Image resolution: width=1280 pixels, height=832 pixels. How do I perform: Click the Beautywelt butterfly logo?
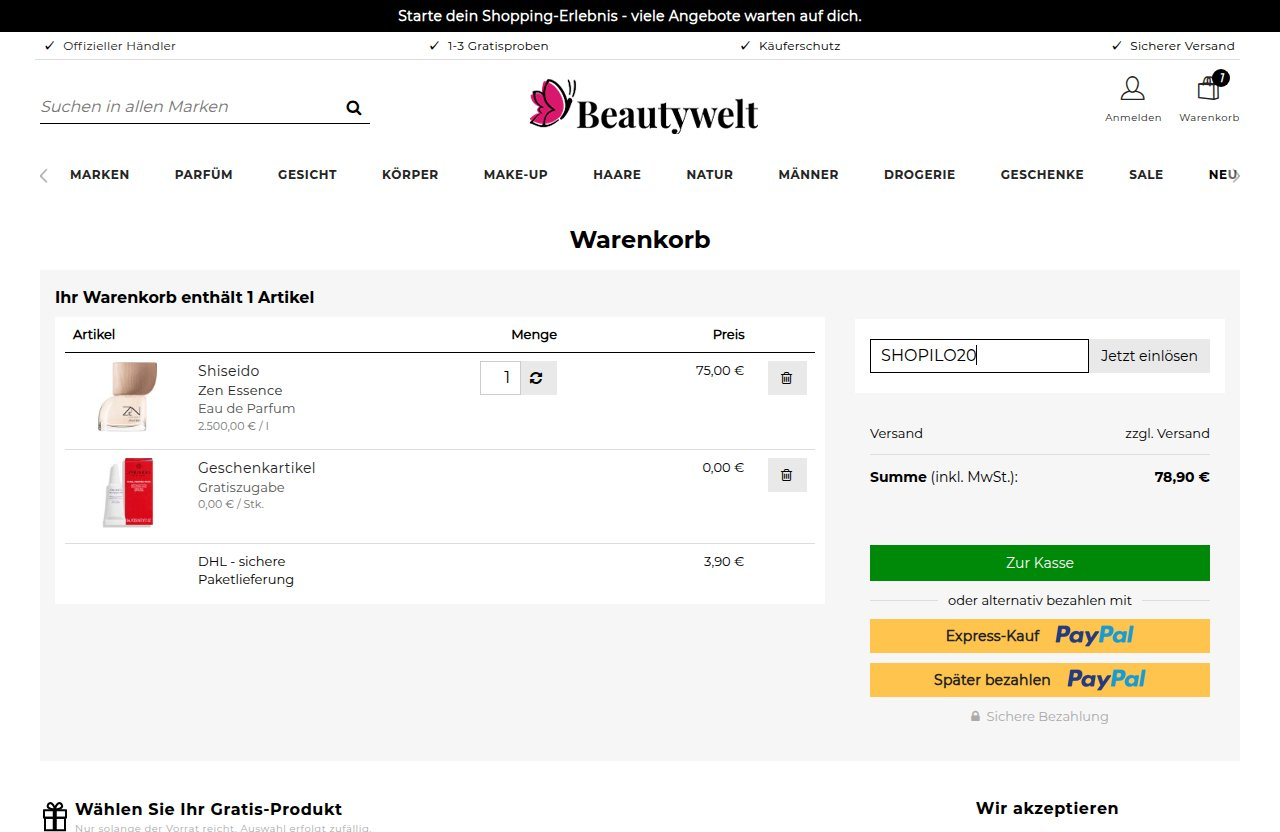(x=644, y=106)
